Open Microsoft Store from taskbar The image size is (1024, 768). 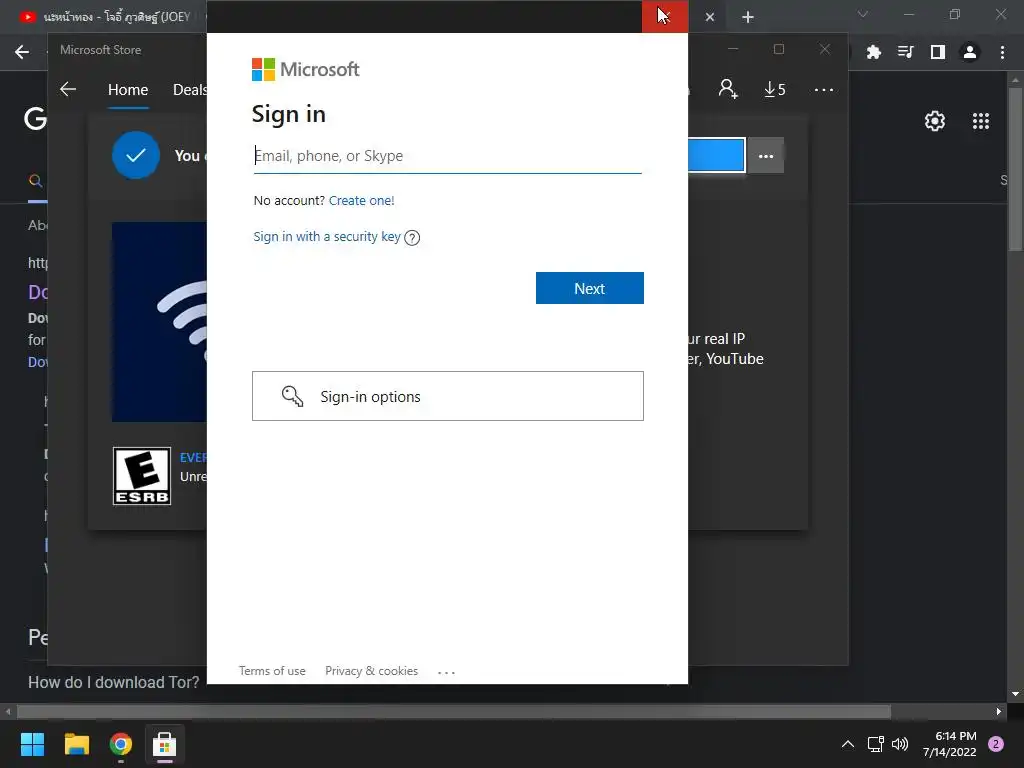click(x=165, y=744)
